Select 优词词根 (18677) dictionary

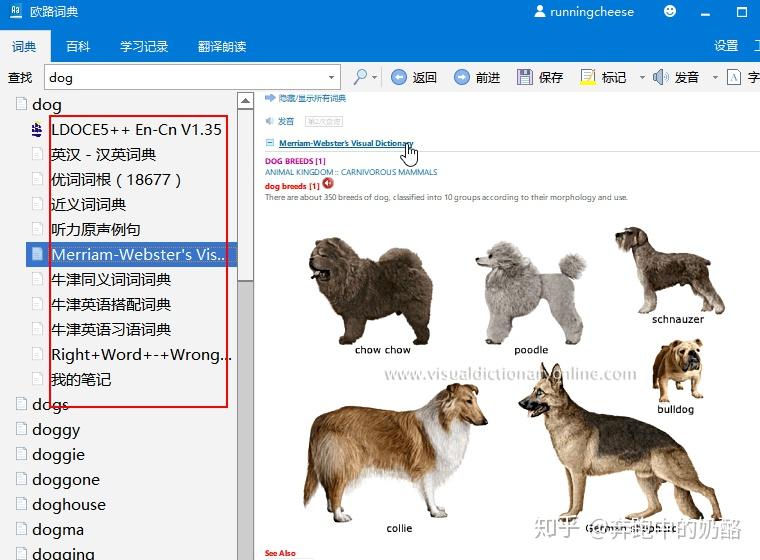point(116,180)
